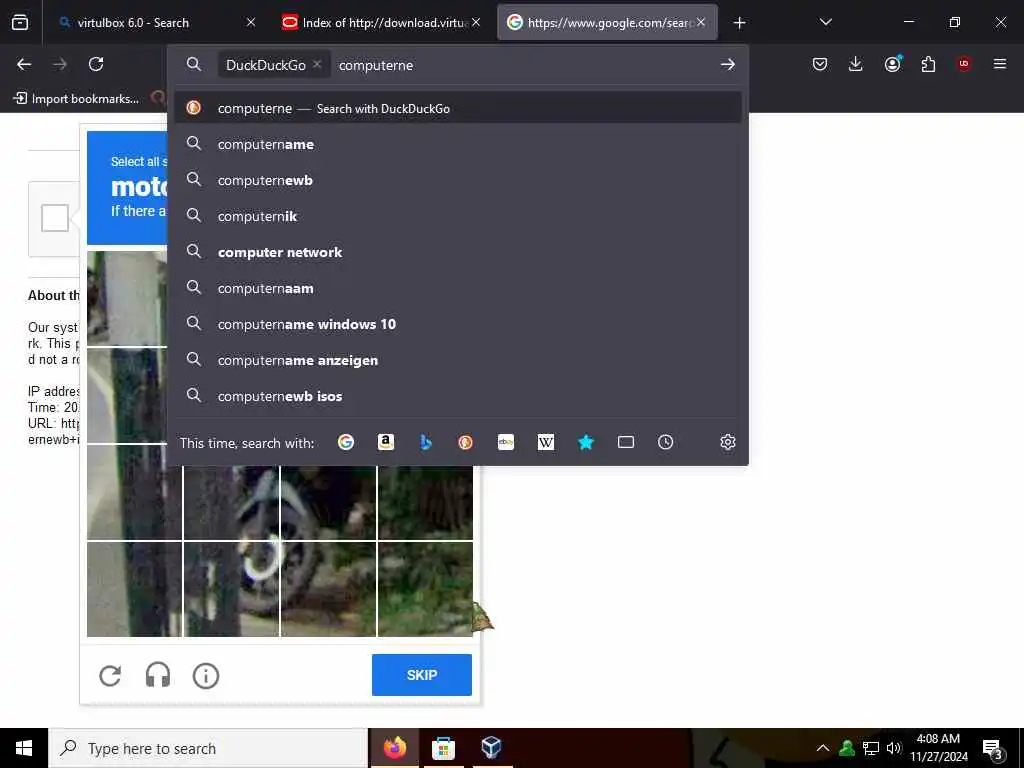Pick the computername windows 10 suggestion
Screen dimensions: 1024x768
coord(458,323)
